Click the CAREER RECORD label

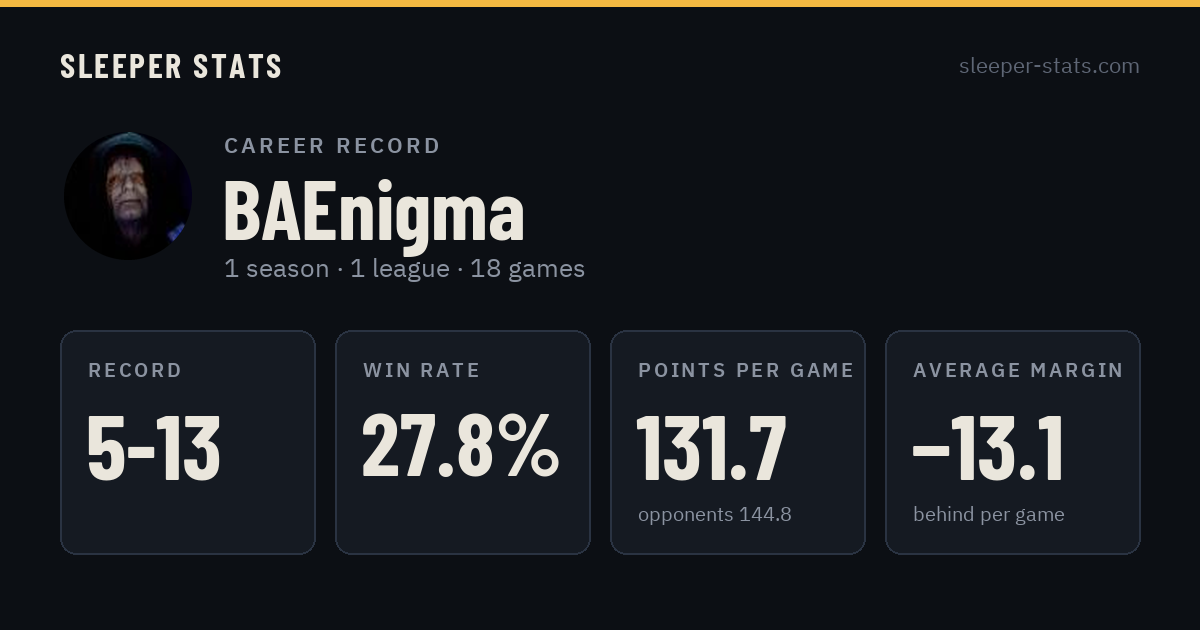click(x=332, y=146)
